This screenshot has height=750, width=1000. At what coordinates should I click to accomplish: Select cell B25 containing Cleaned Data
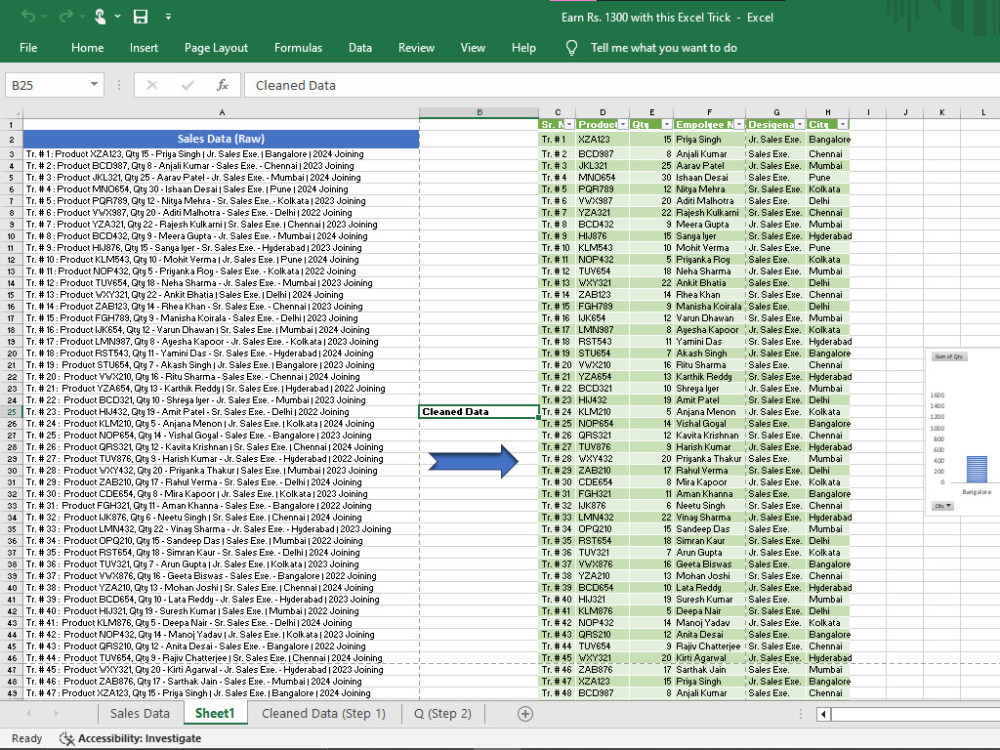pos(479,412)
